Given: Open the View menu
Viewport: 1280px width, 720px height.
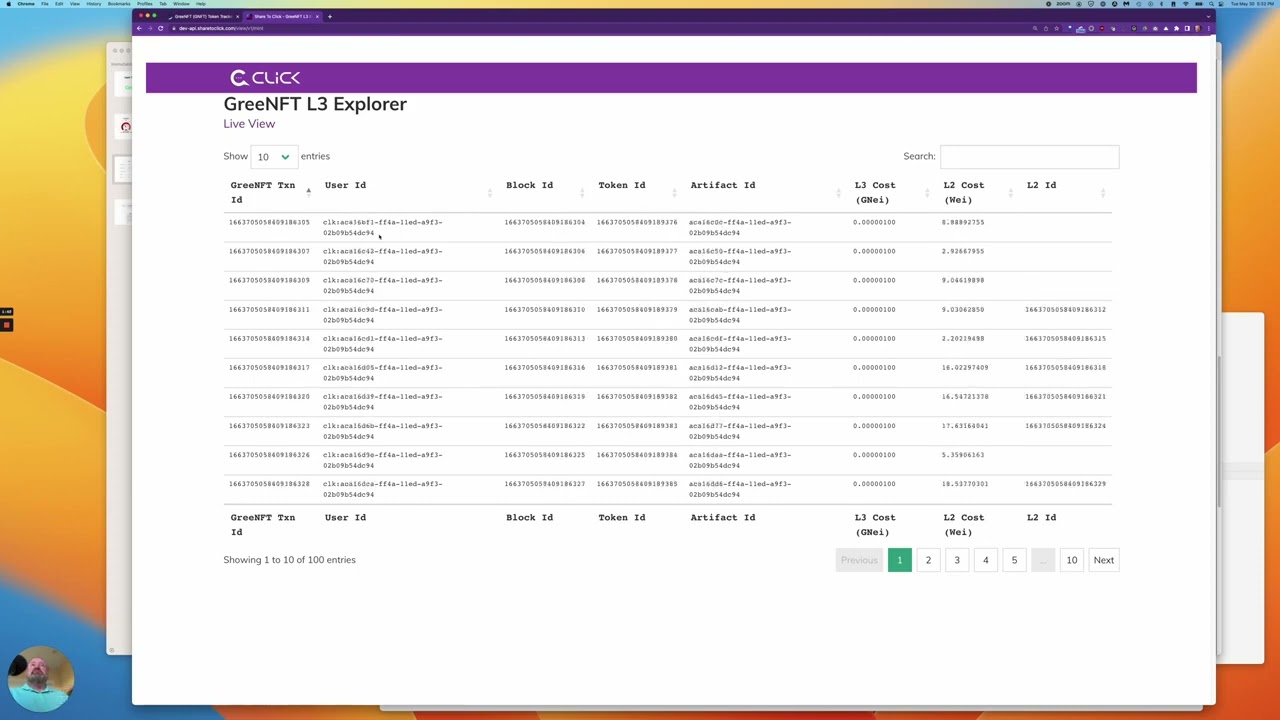Looking at the screenshot, I should pos(75,4).
